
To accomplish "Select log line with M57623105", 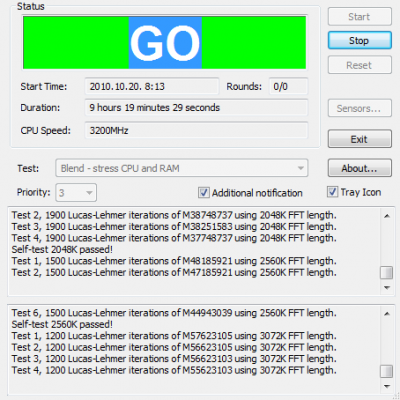I will pyautogui.click(x=174, y=336).
